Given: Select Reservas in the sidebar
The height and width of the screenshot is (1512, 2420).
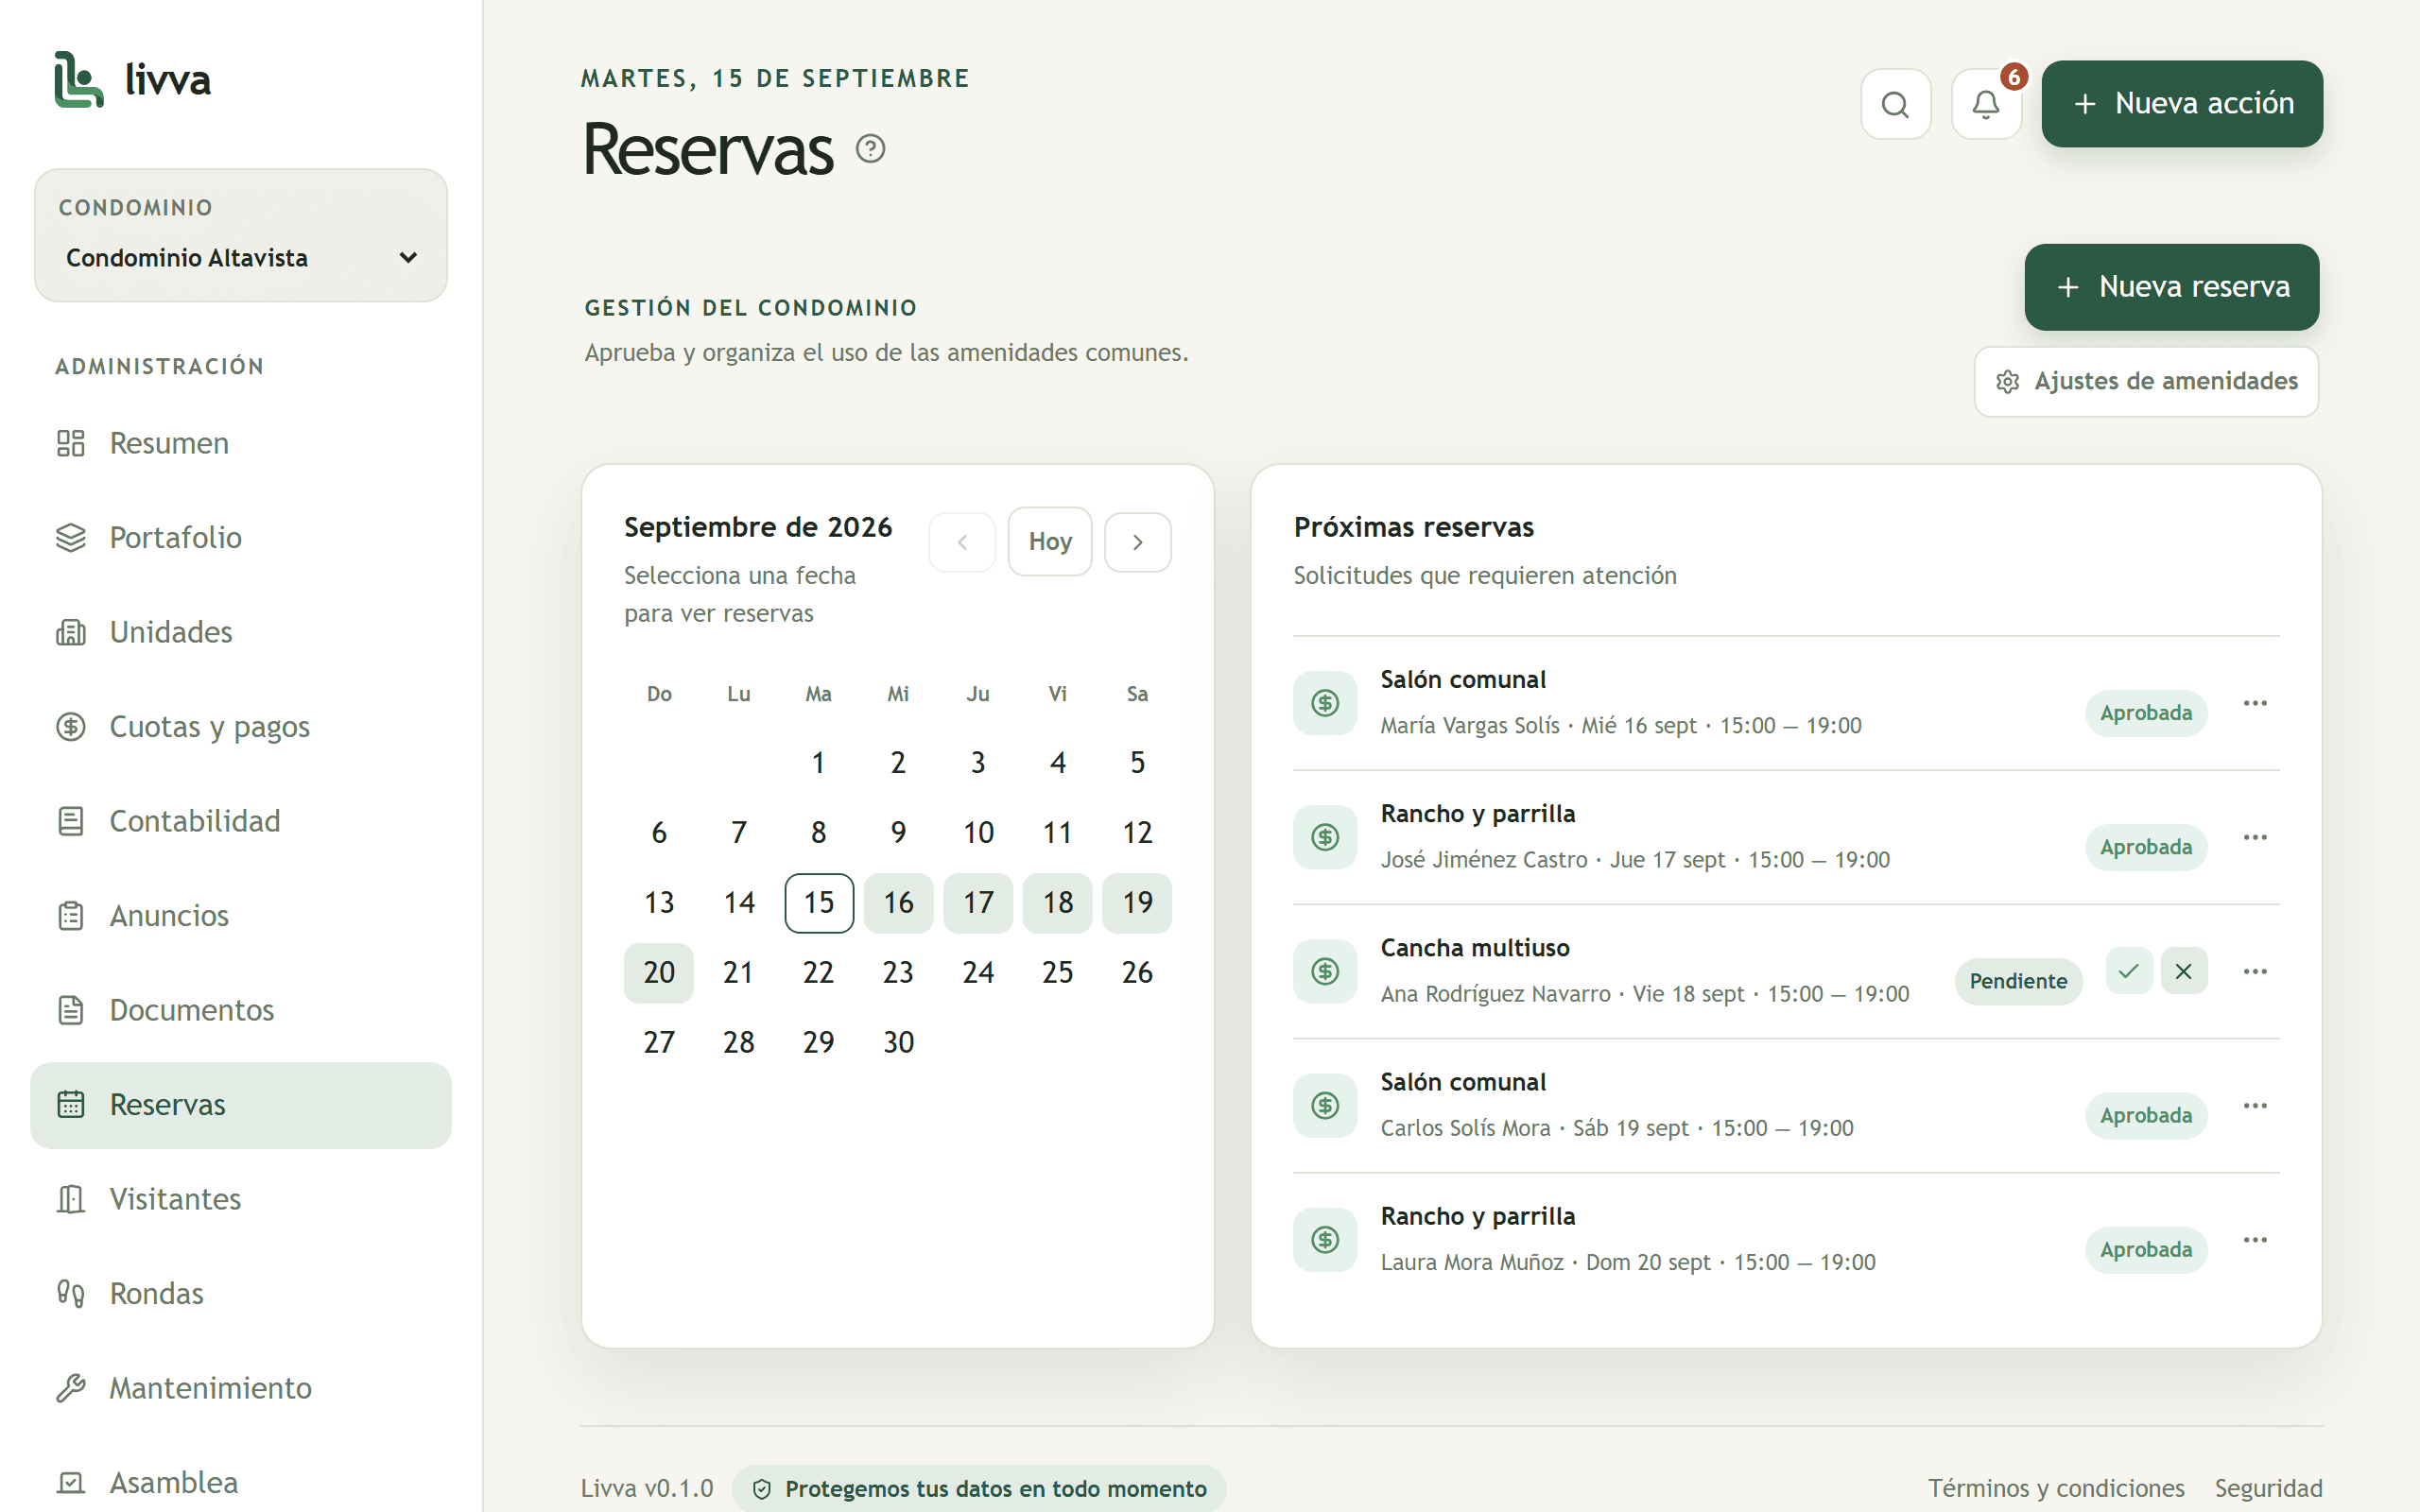Looking at the screenshot, I should coord(241,1105).
